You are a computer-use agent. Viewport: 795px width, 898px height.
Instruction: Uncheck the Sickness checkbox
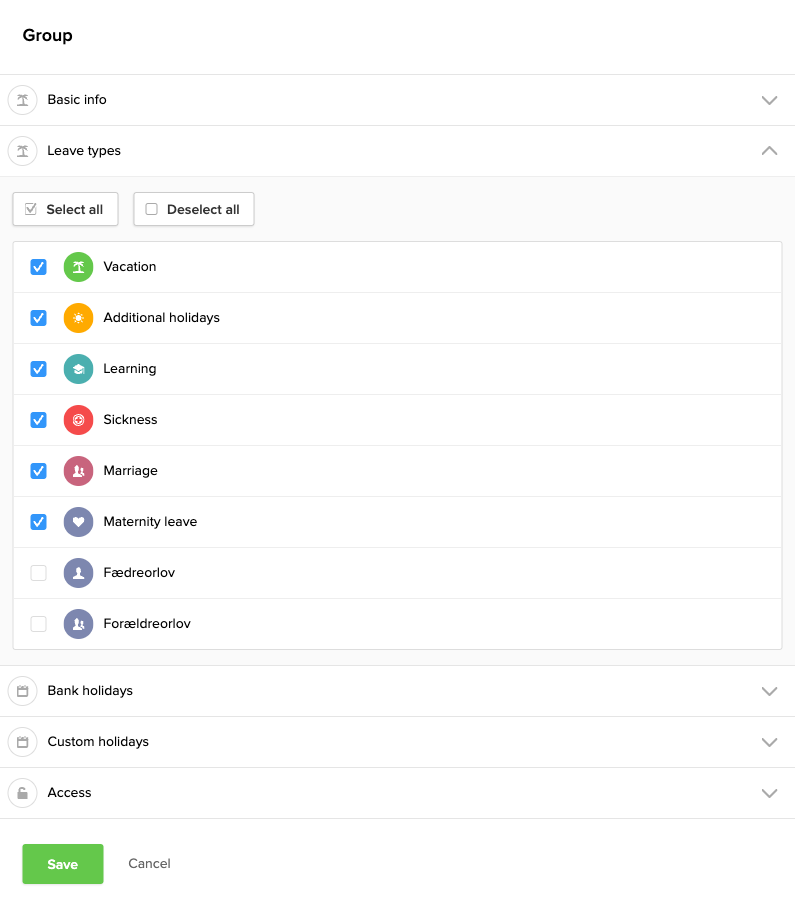[x=39, y=420]
